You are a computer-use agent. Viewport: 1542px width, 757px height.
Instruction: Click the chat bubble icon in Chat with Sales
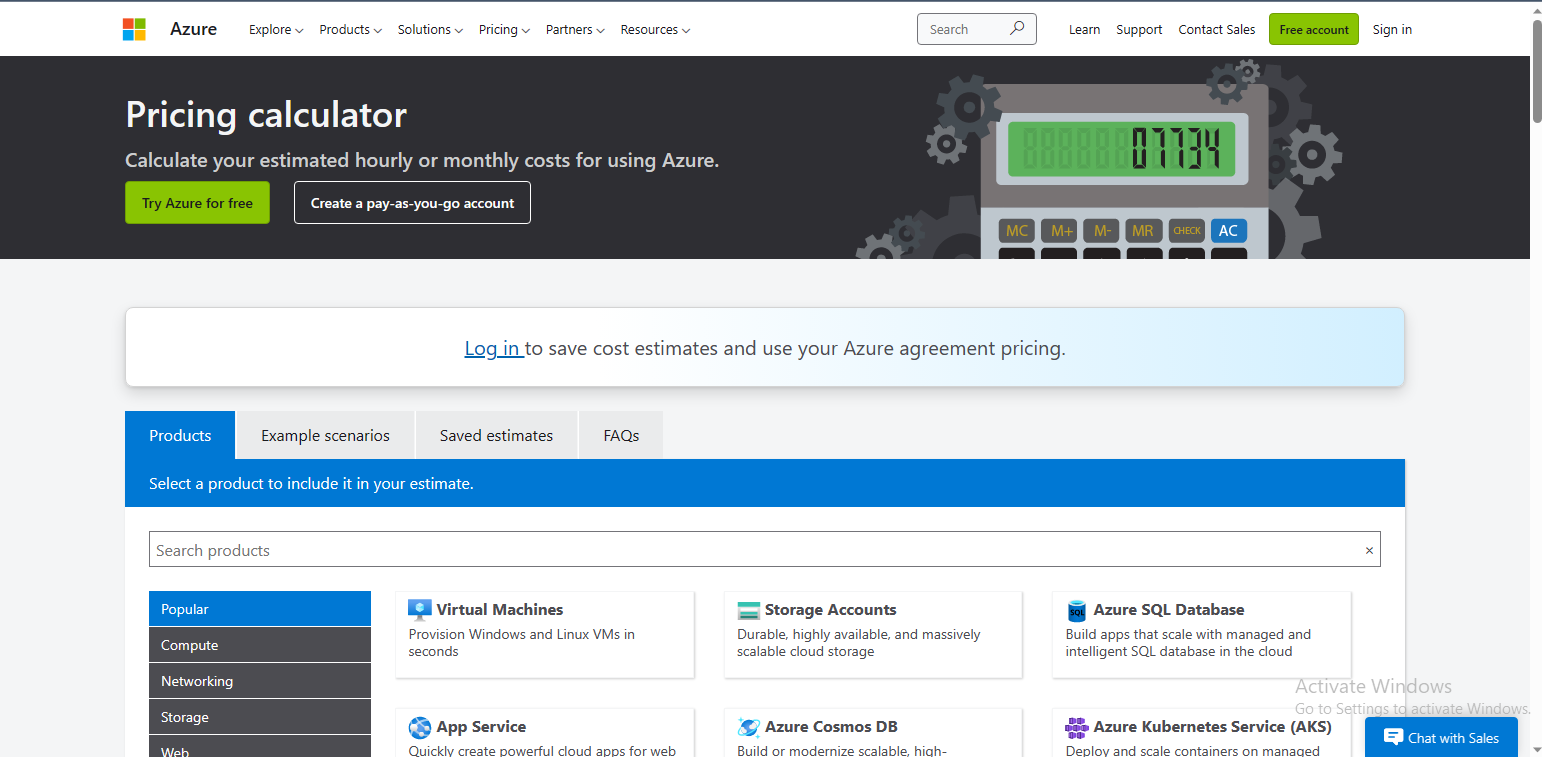pos(1393,737)
